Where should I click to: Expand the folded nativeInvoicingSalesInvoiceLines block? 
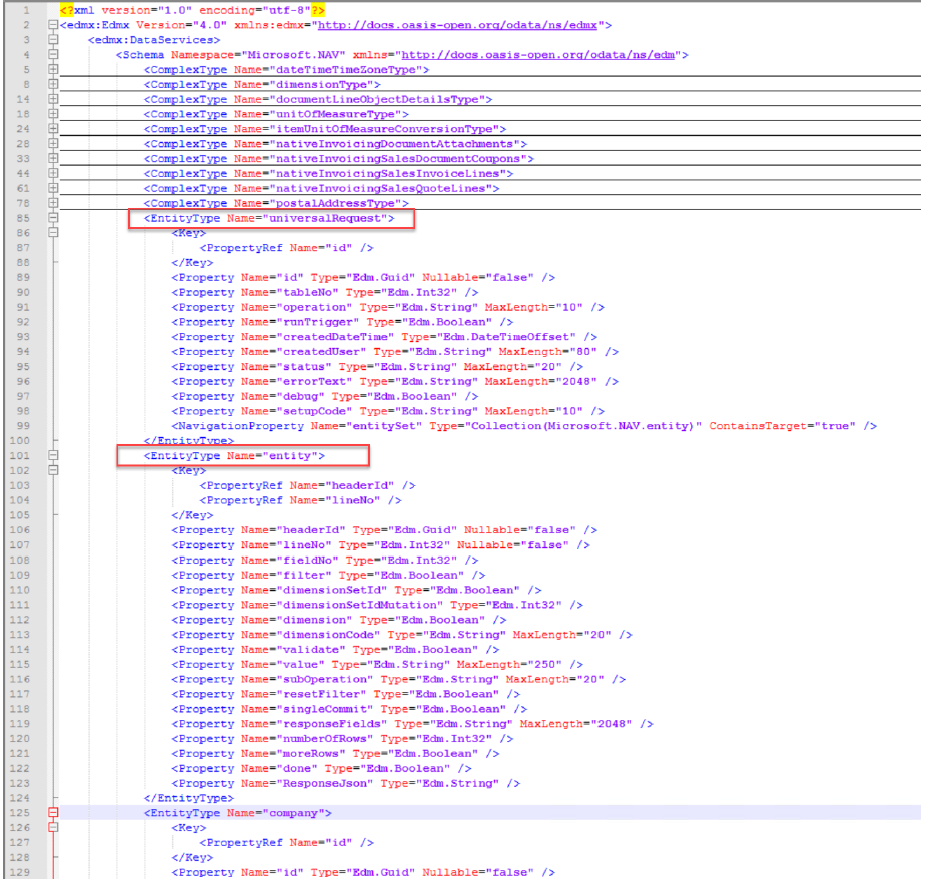point(53,174)
